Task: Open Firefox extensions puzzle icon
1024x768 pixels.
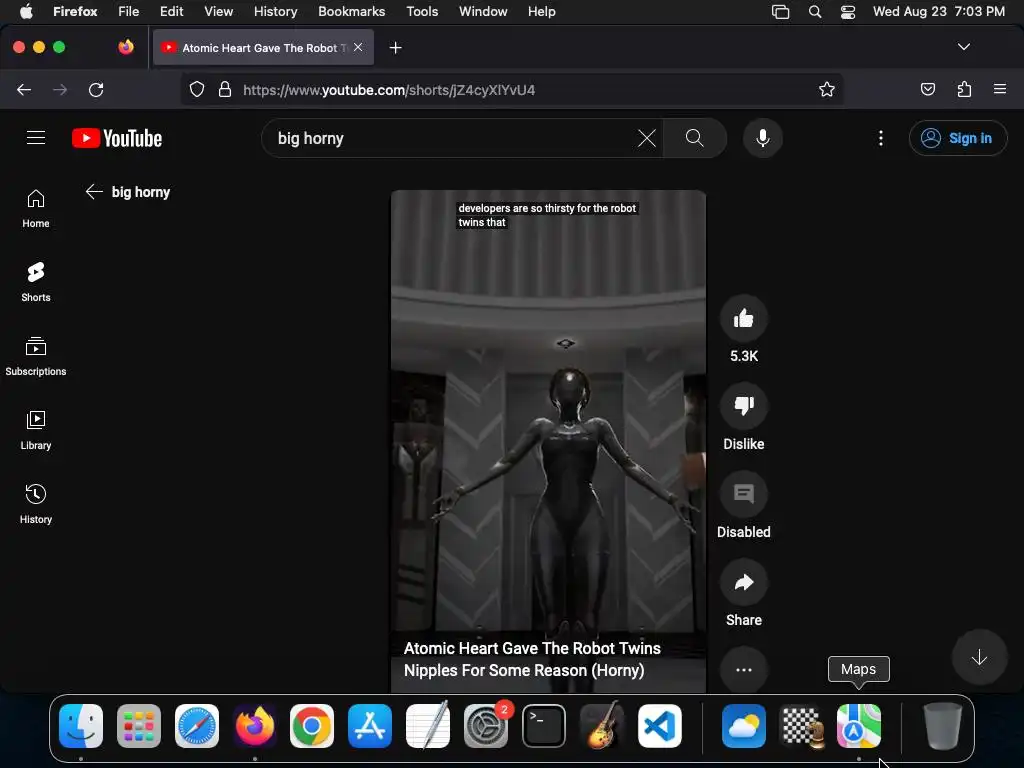Action: [x=964, y=89]
